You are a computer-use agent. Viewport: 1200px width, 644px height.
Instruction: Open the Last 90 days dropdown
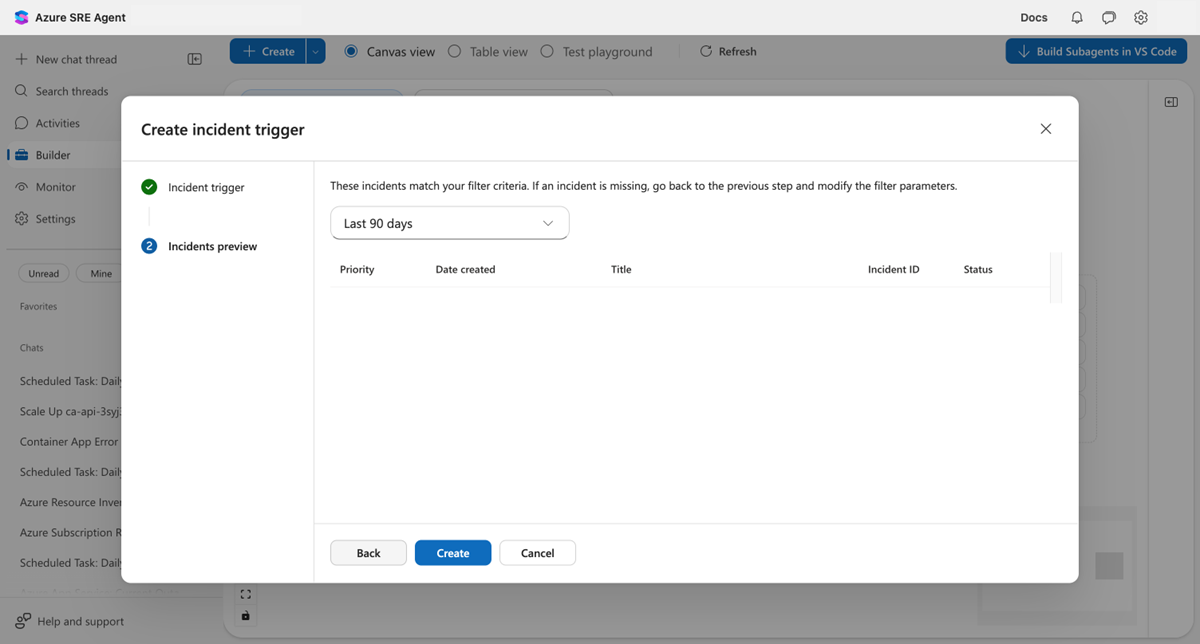[x=449, y=222]
